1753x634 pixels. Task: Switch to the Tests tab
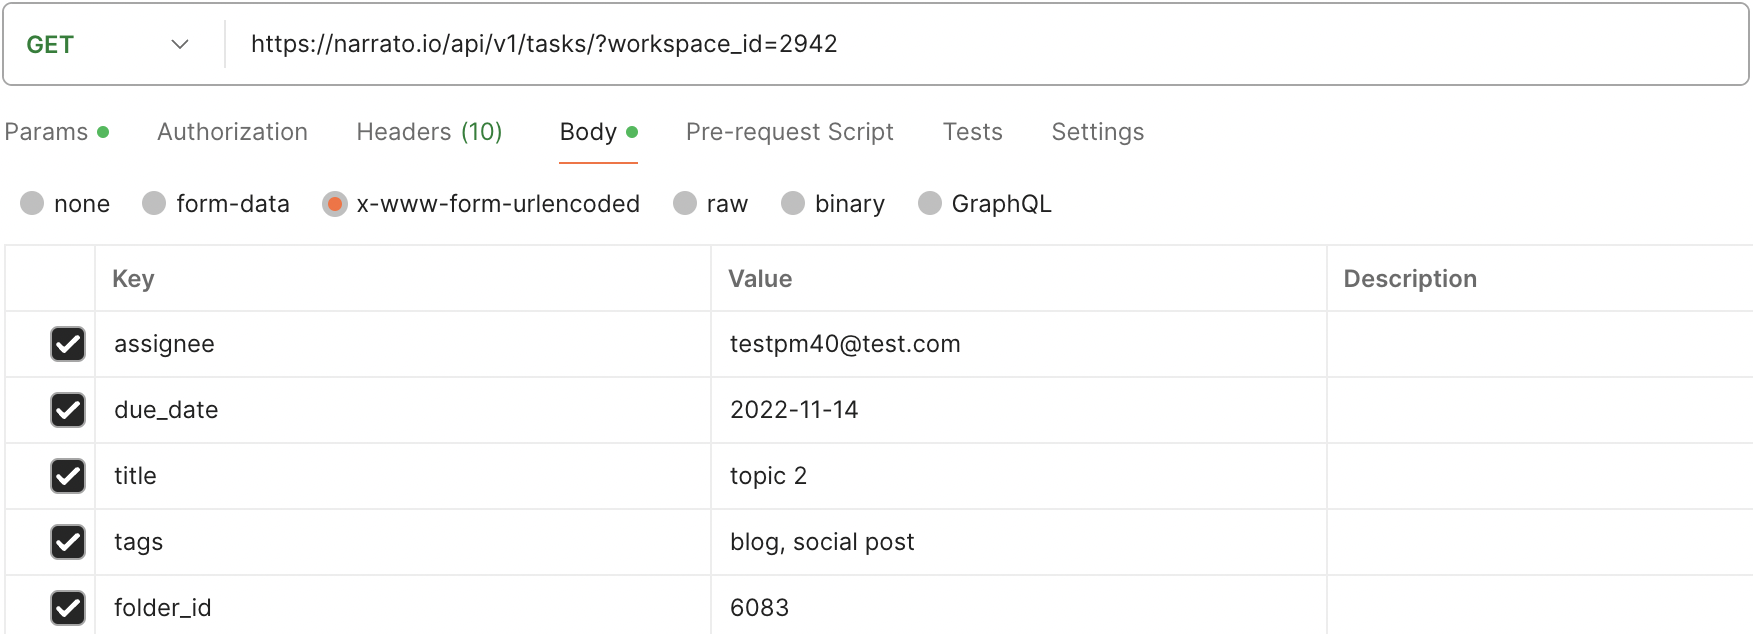972,132
